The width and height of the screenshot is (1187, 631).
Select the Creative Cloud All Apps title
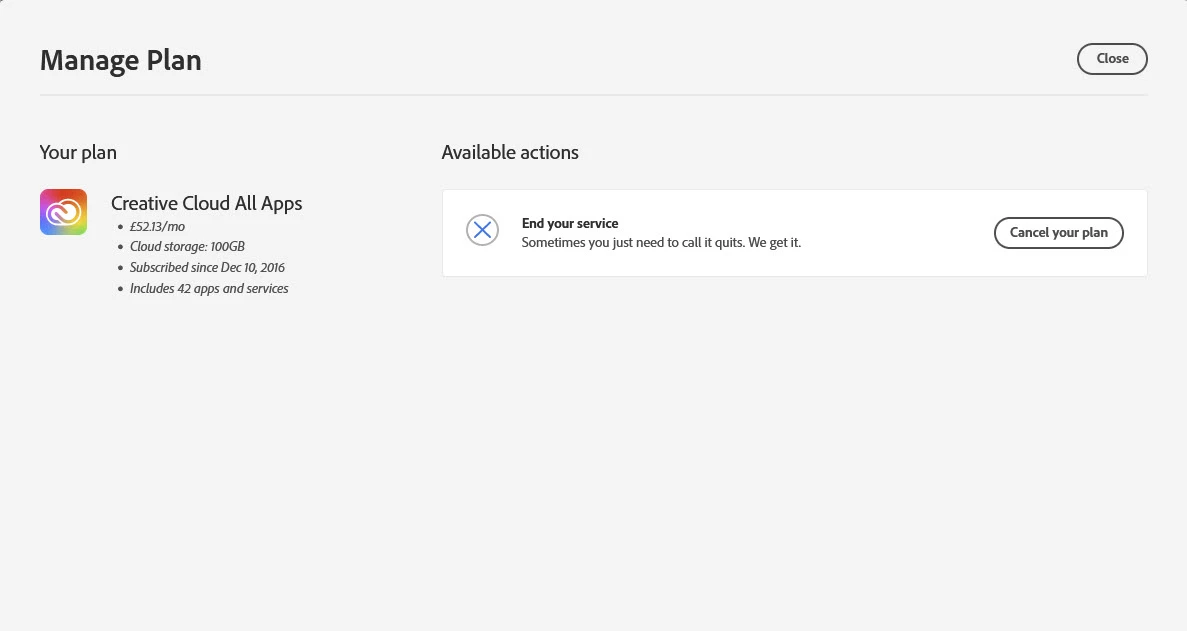coord(207,204)
